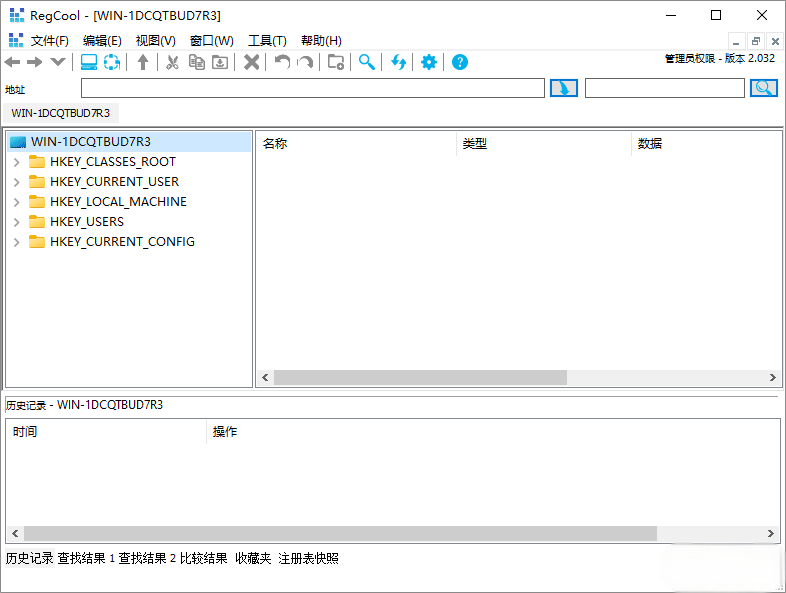Open the 窗口(W) menu
Viewport: 786px width, 593px height.
coord(212,41)
